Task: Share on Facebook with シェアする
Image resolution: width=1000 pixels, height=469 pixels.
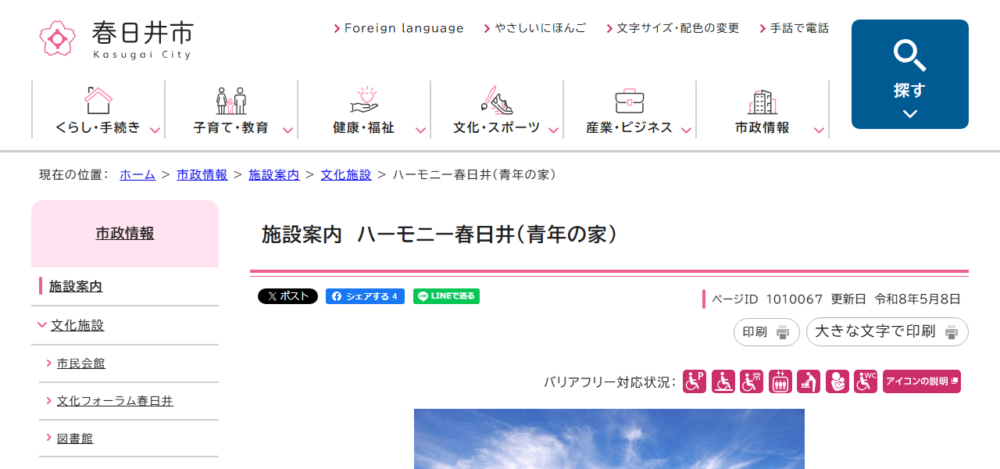Action: click(x=365, y=296)
